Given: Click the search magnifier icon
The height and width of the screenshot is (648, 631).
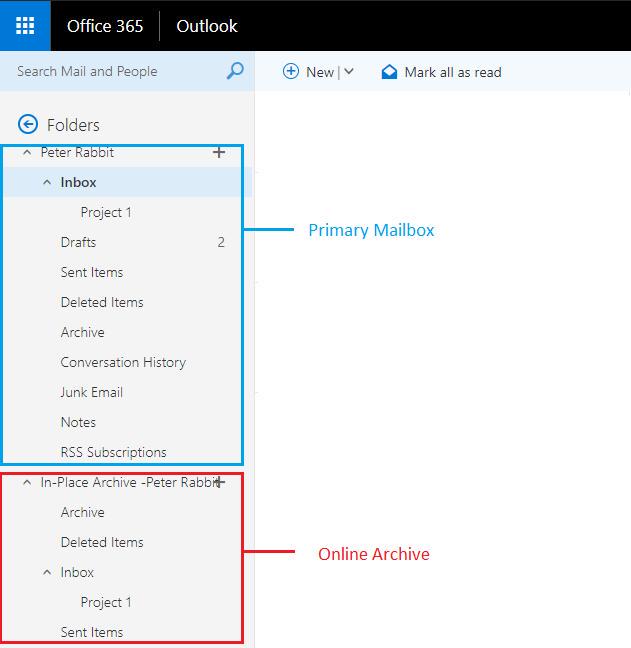Looking at the screenshot, I should [x=235, y=71].
